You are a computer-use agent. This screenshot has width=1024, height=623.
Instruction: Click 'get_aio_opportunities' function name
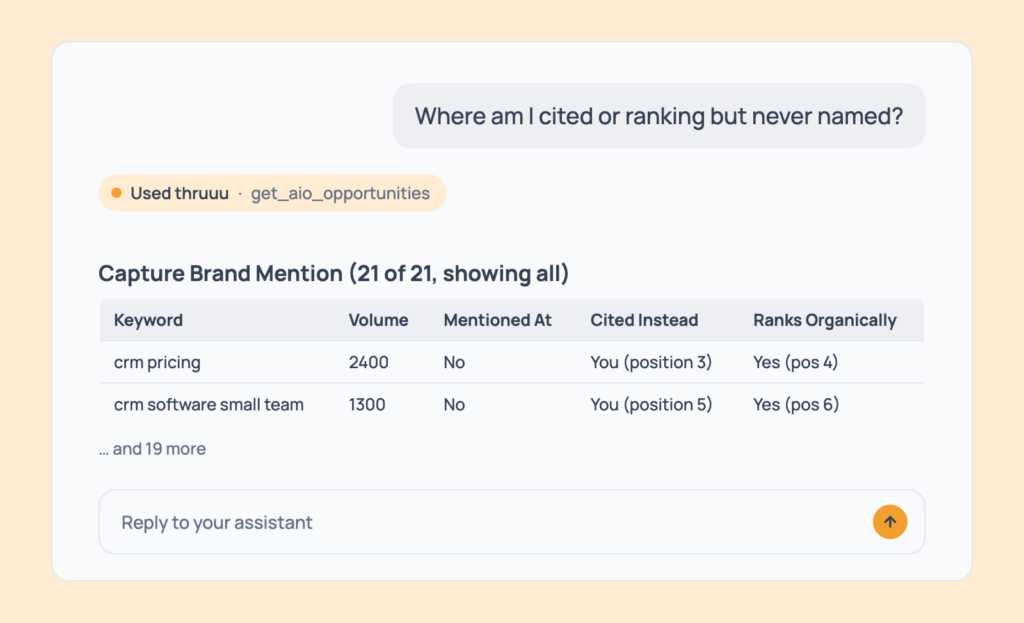340,193
